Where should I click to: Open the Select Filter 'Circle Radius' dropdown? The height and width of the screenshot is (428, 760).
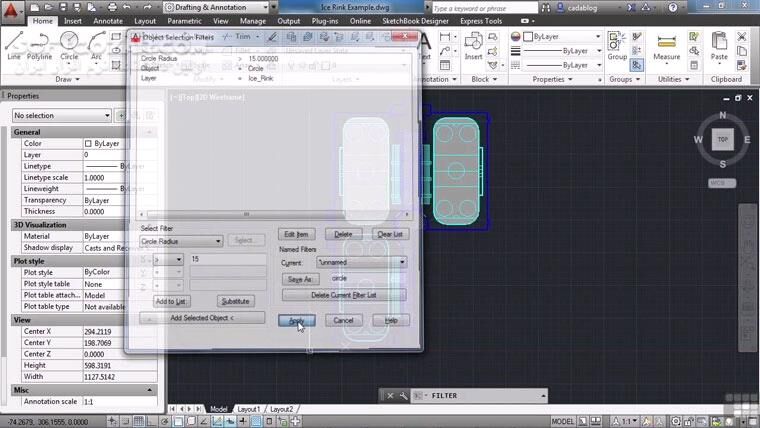click(180, 241)
